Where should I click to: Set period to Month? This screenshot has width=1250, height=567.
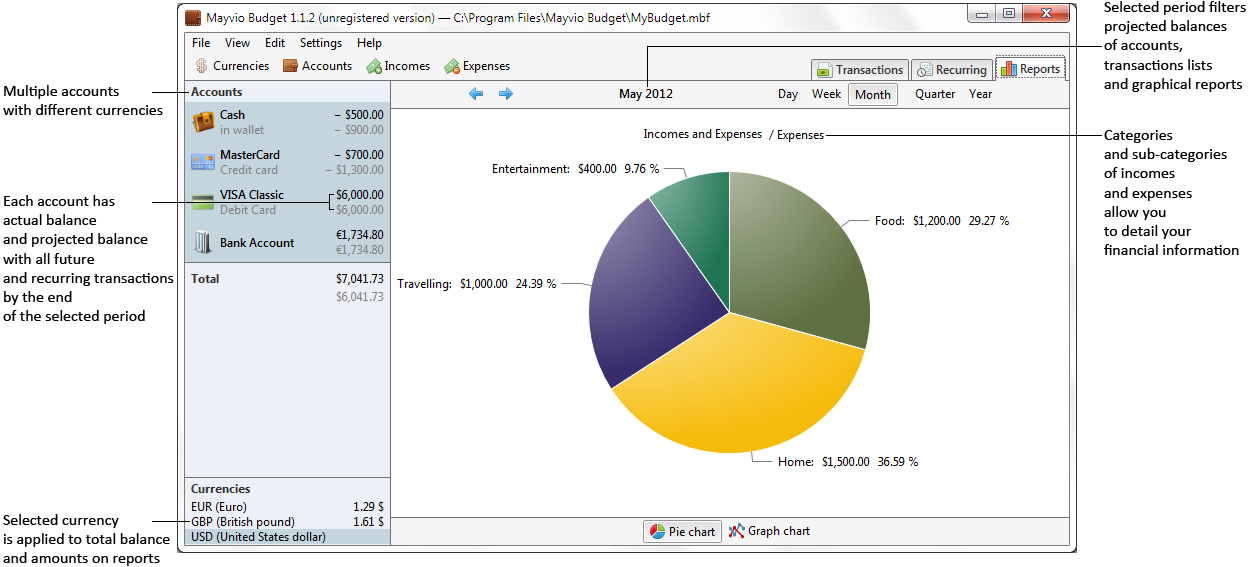[872, 95]
